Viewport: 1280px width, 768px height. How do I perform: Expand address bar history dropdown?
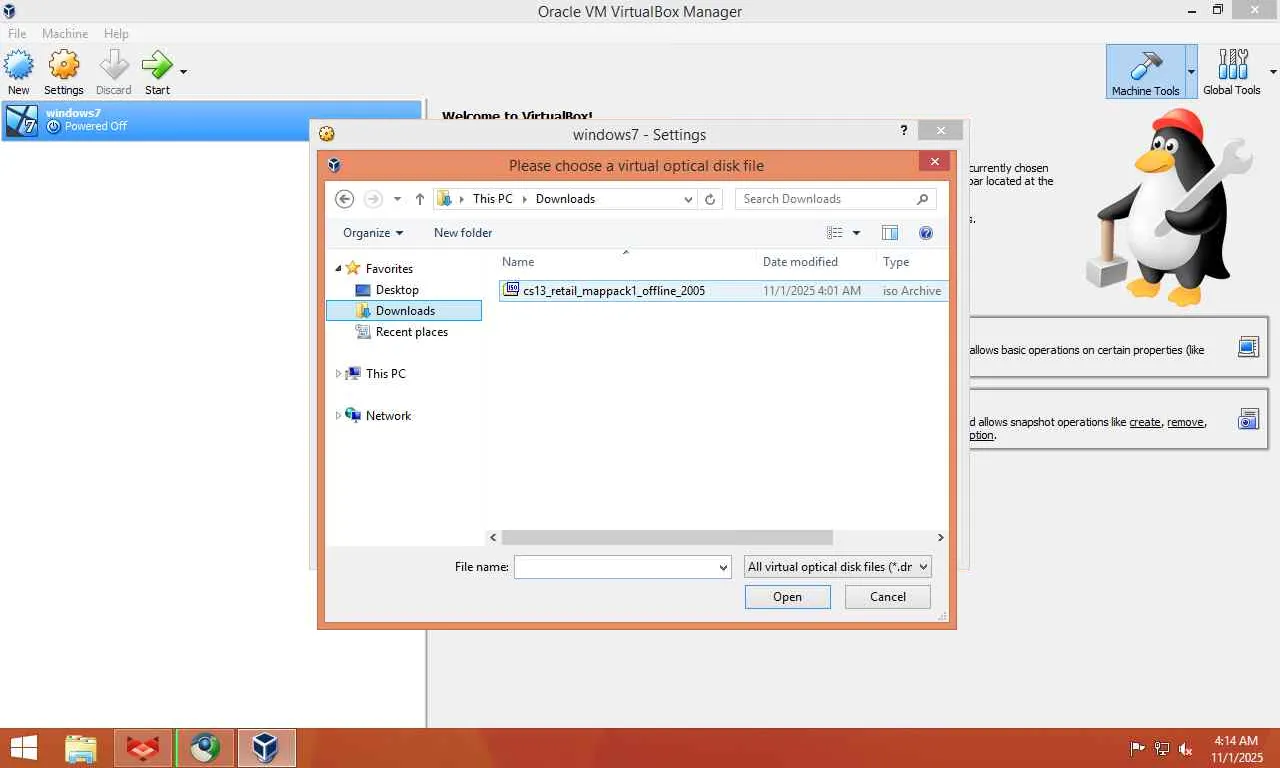point(688,199)
